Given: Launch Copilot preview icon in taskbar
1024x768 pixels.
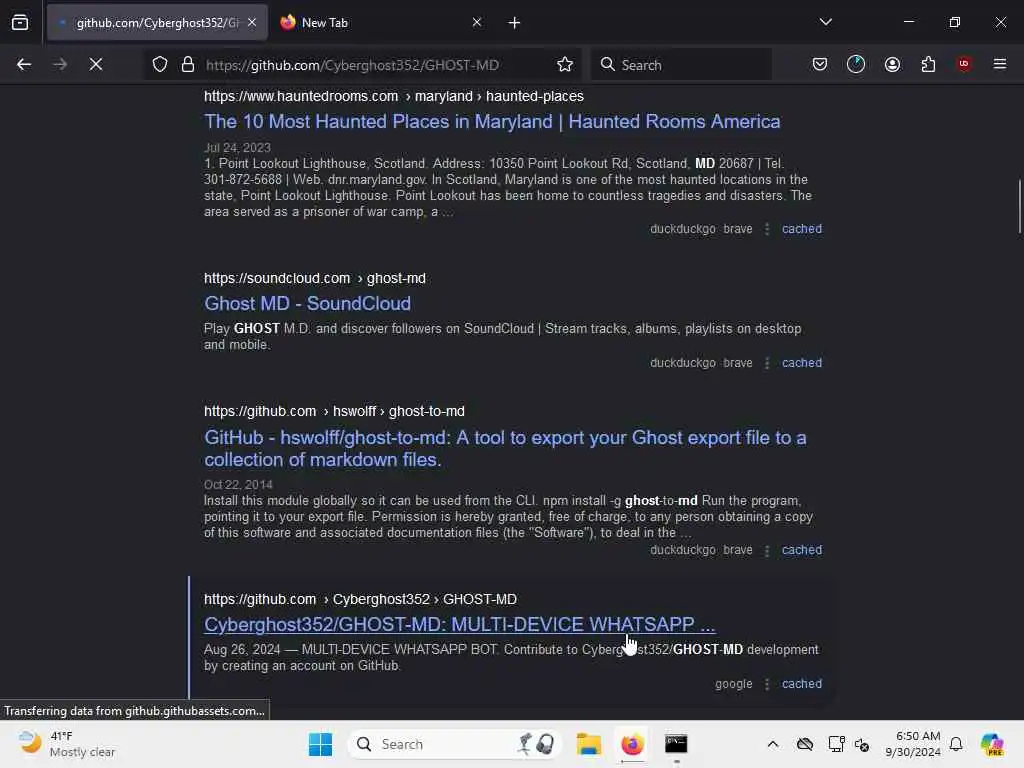Looking at the screenshot, I should [992, 744].
